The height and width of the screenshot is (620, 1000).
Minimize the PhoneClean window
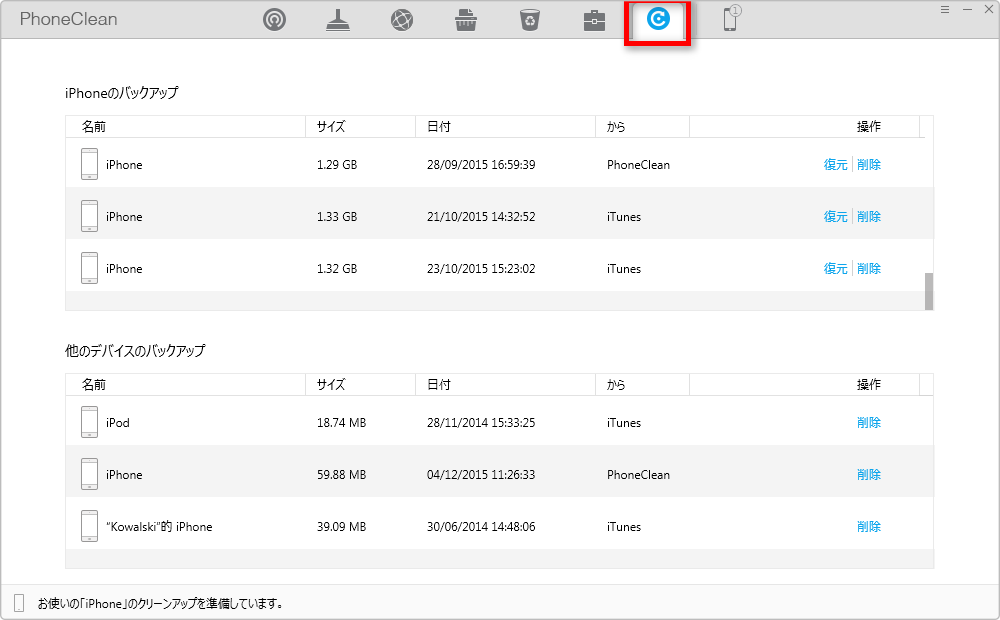967,10
